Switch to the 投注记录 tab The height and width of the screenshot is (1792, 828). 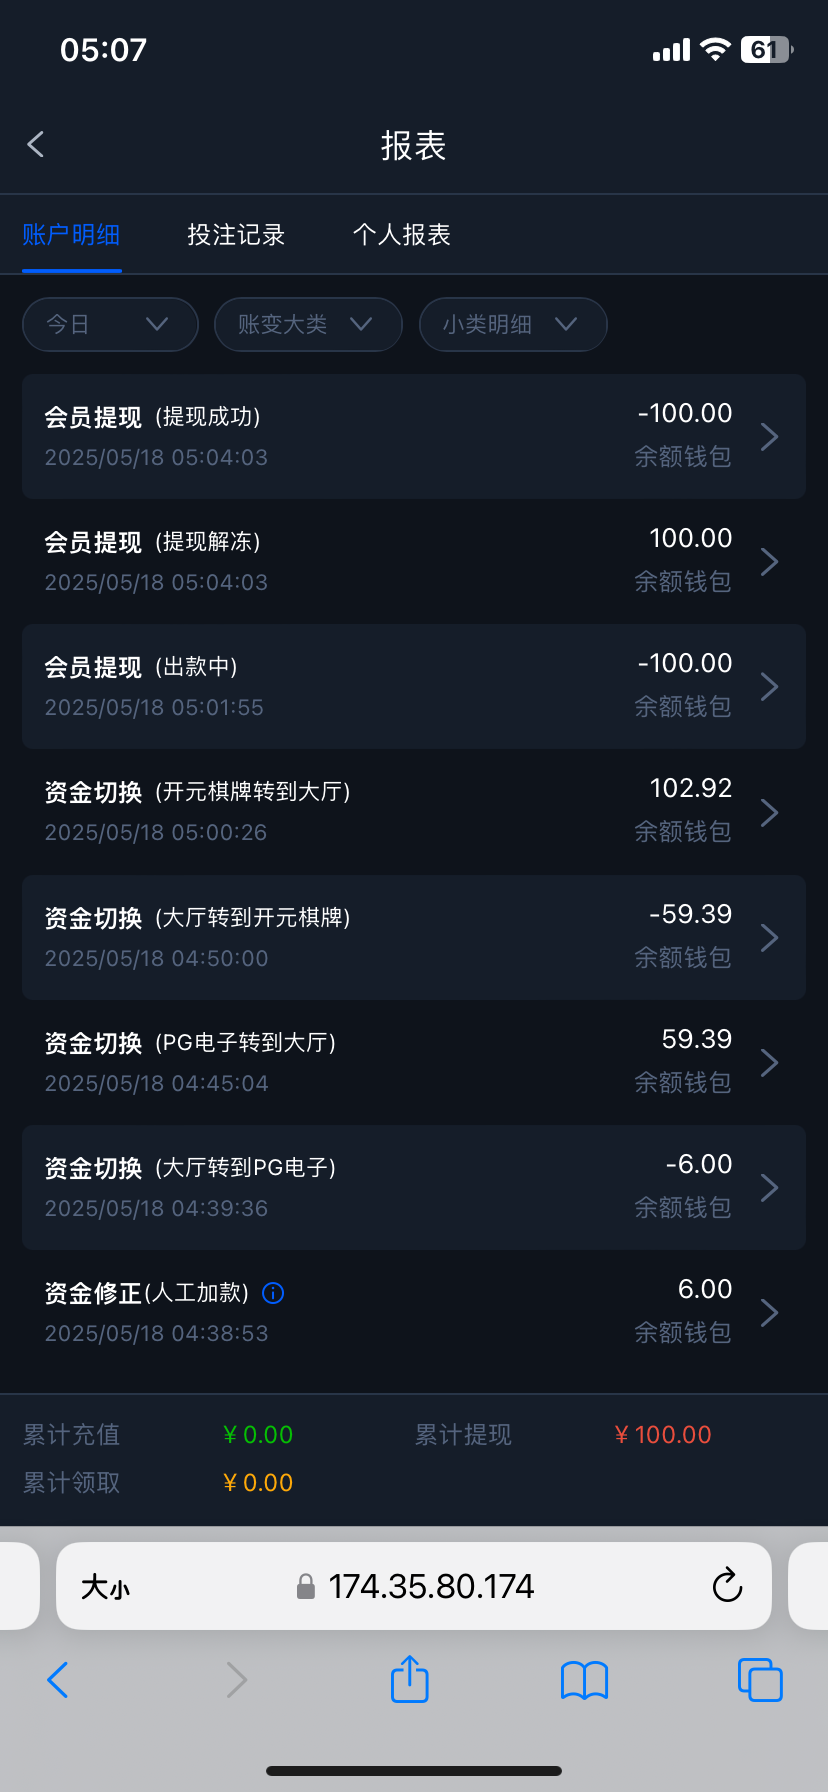tap(236, 235)
